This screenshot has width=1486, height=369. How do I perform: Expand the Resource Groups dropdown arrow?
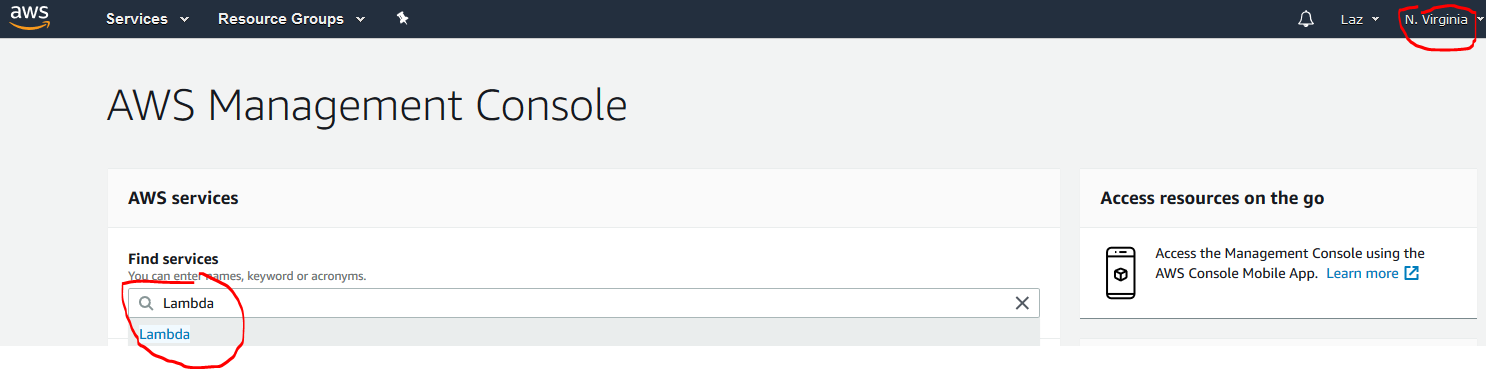pyautogui.click(x=360, y=19)
